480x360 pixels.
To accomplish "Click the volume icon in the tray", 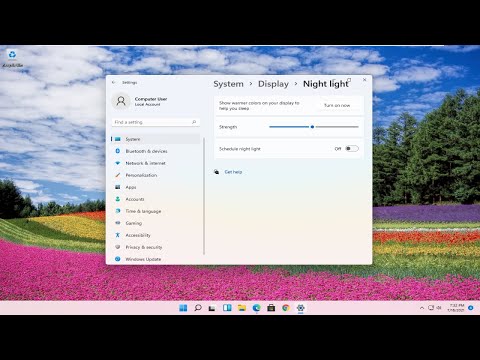I will pos(439,308).
